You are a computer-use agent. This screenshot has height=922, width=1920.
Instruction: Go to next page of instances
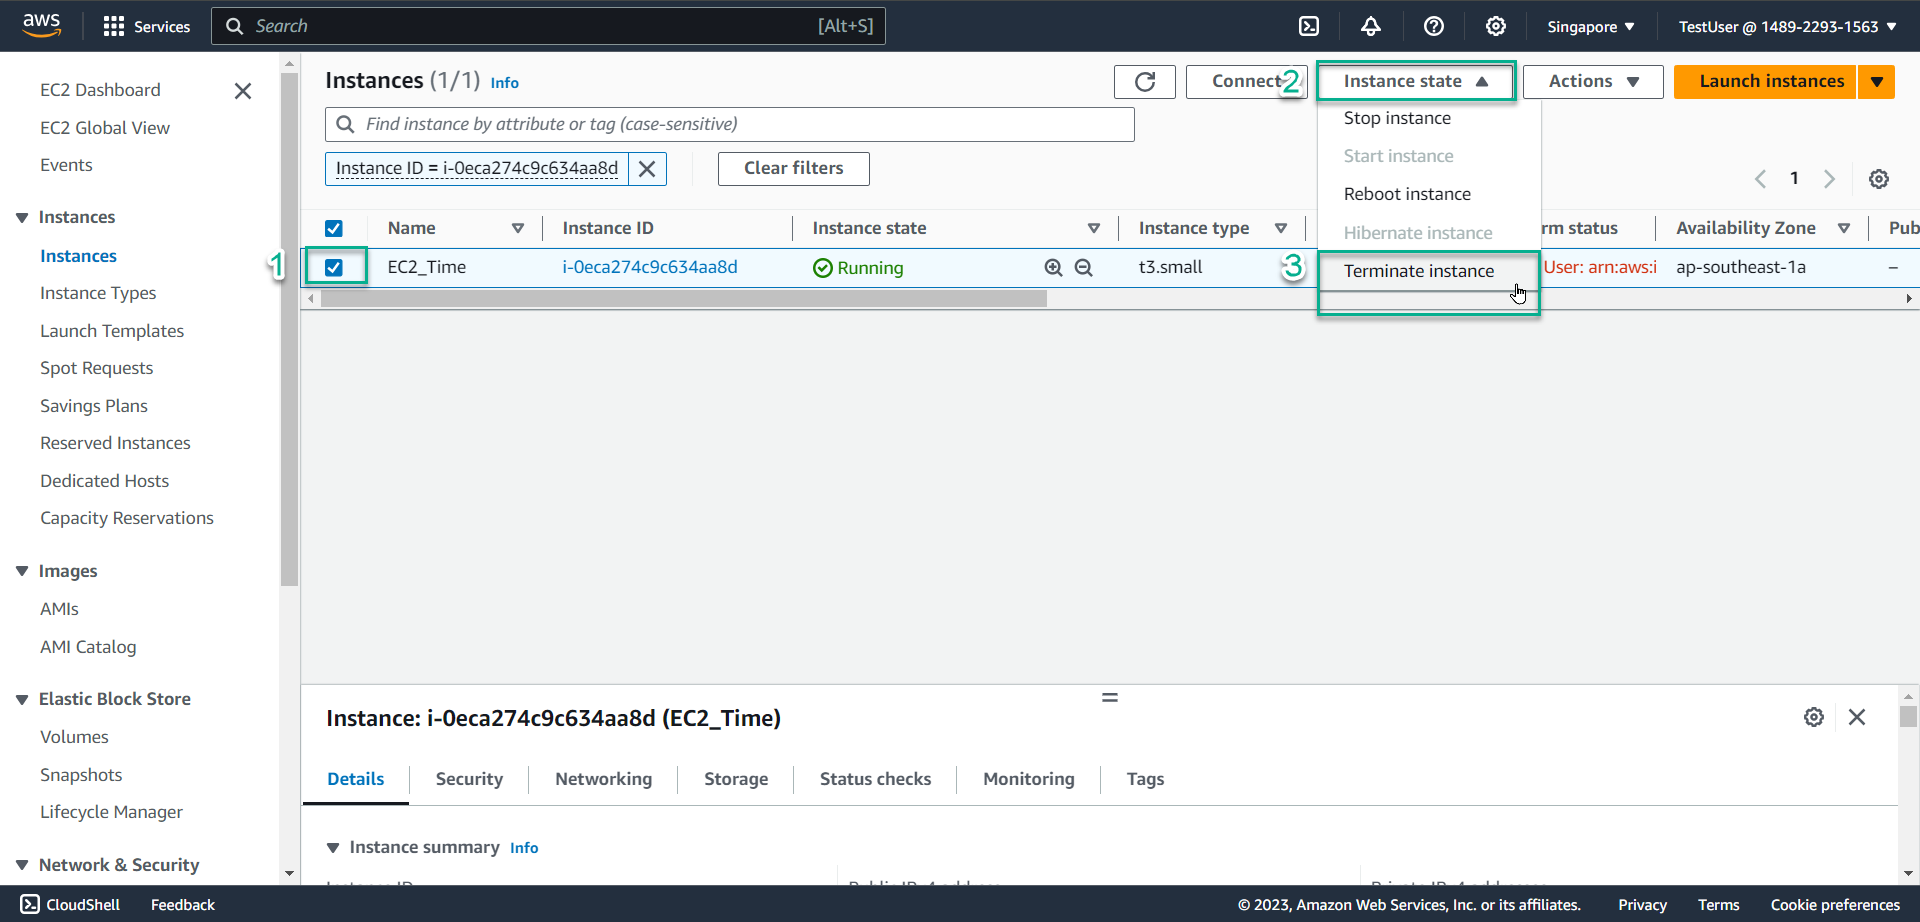(x=1829, y=179)
